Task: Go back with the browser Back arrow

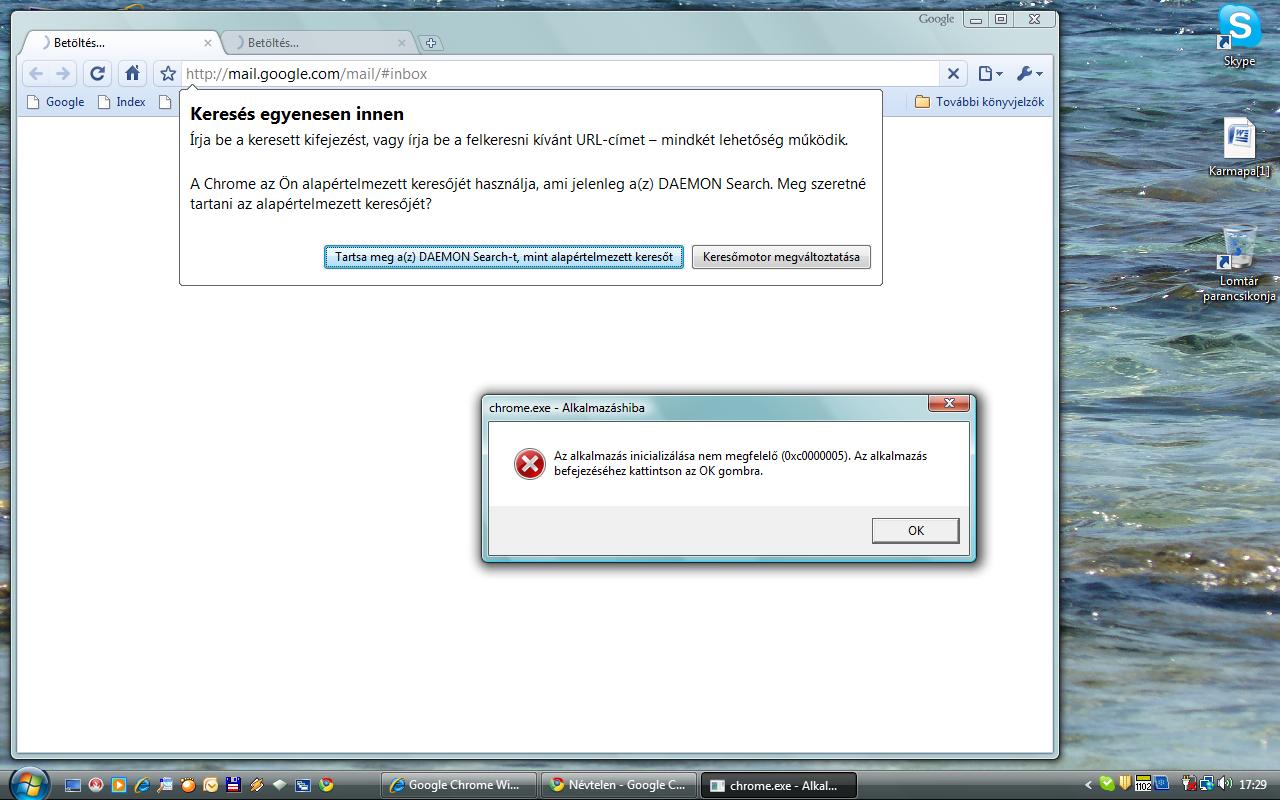Action: [x=36, y=73]
